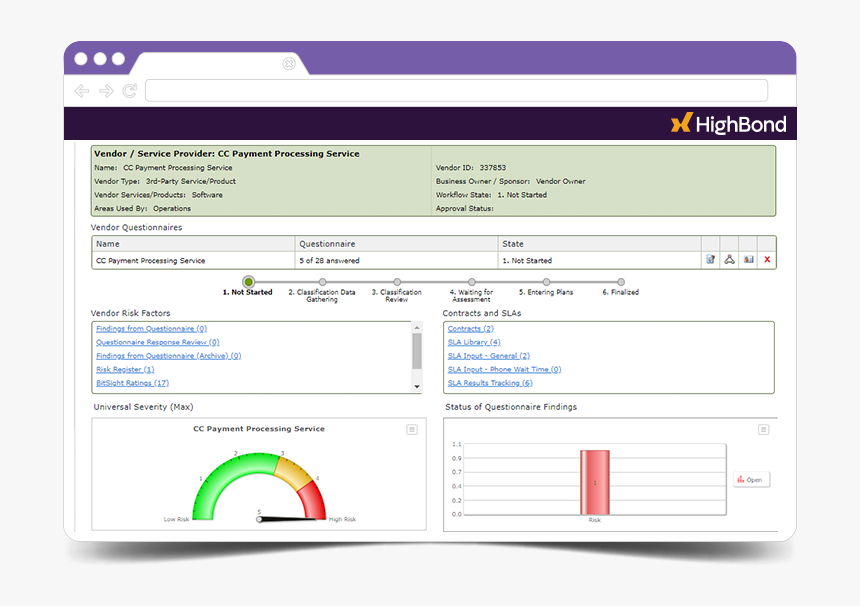Click the 'Low Risk' gauge label
This screenshot has height=606, width=860.
[x=176, y=519]
